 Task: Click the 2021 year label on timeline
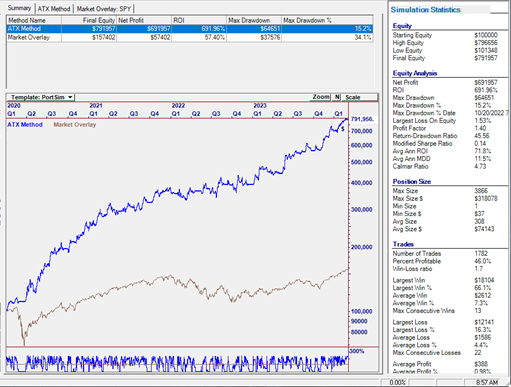[x=96, y=105]
